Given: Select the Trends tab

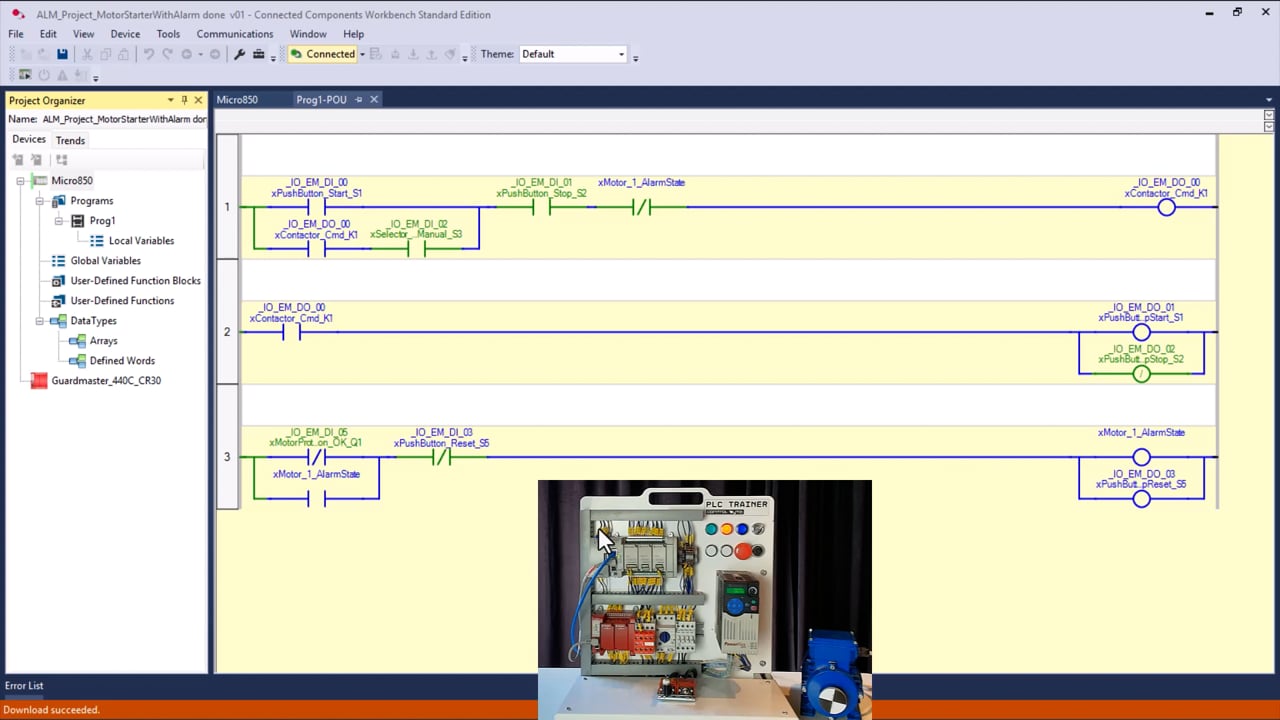Looking at the screenshot, I should click(70, 140).
